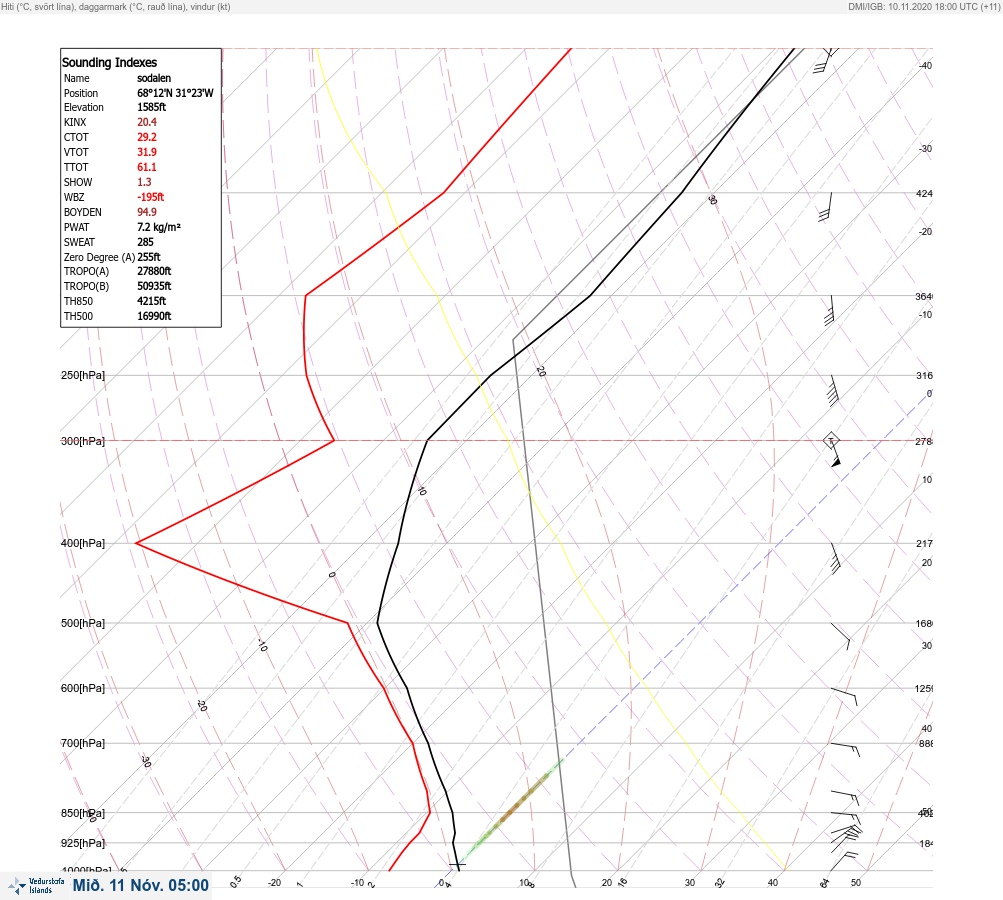
Task: Click the 700[hPa] pressure label
Action: [83, 744]
